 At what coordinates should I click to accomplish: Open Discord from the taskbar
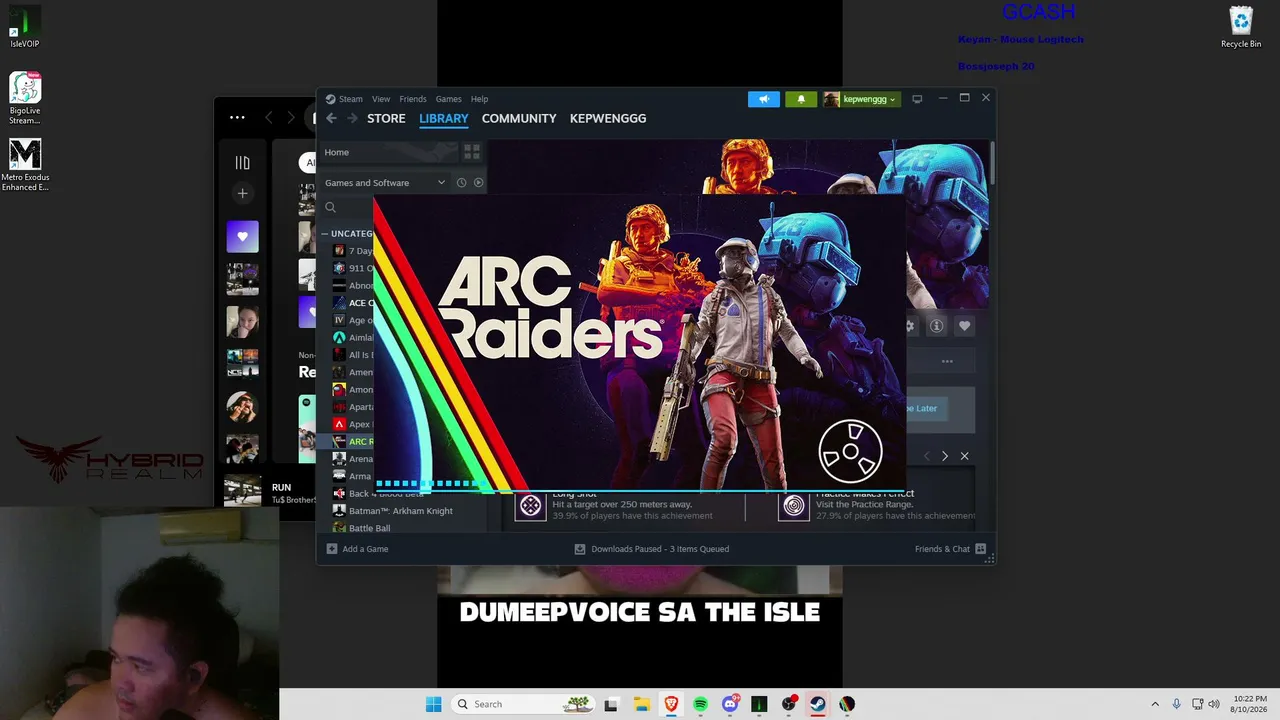(730, 704)
